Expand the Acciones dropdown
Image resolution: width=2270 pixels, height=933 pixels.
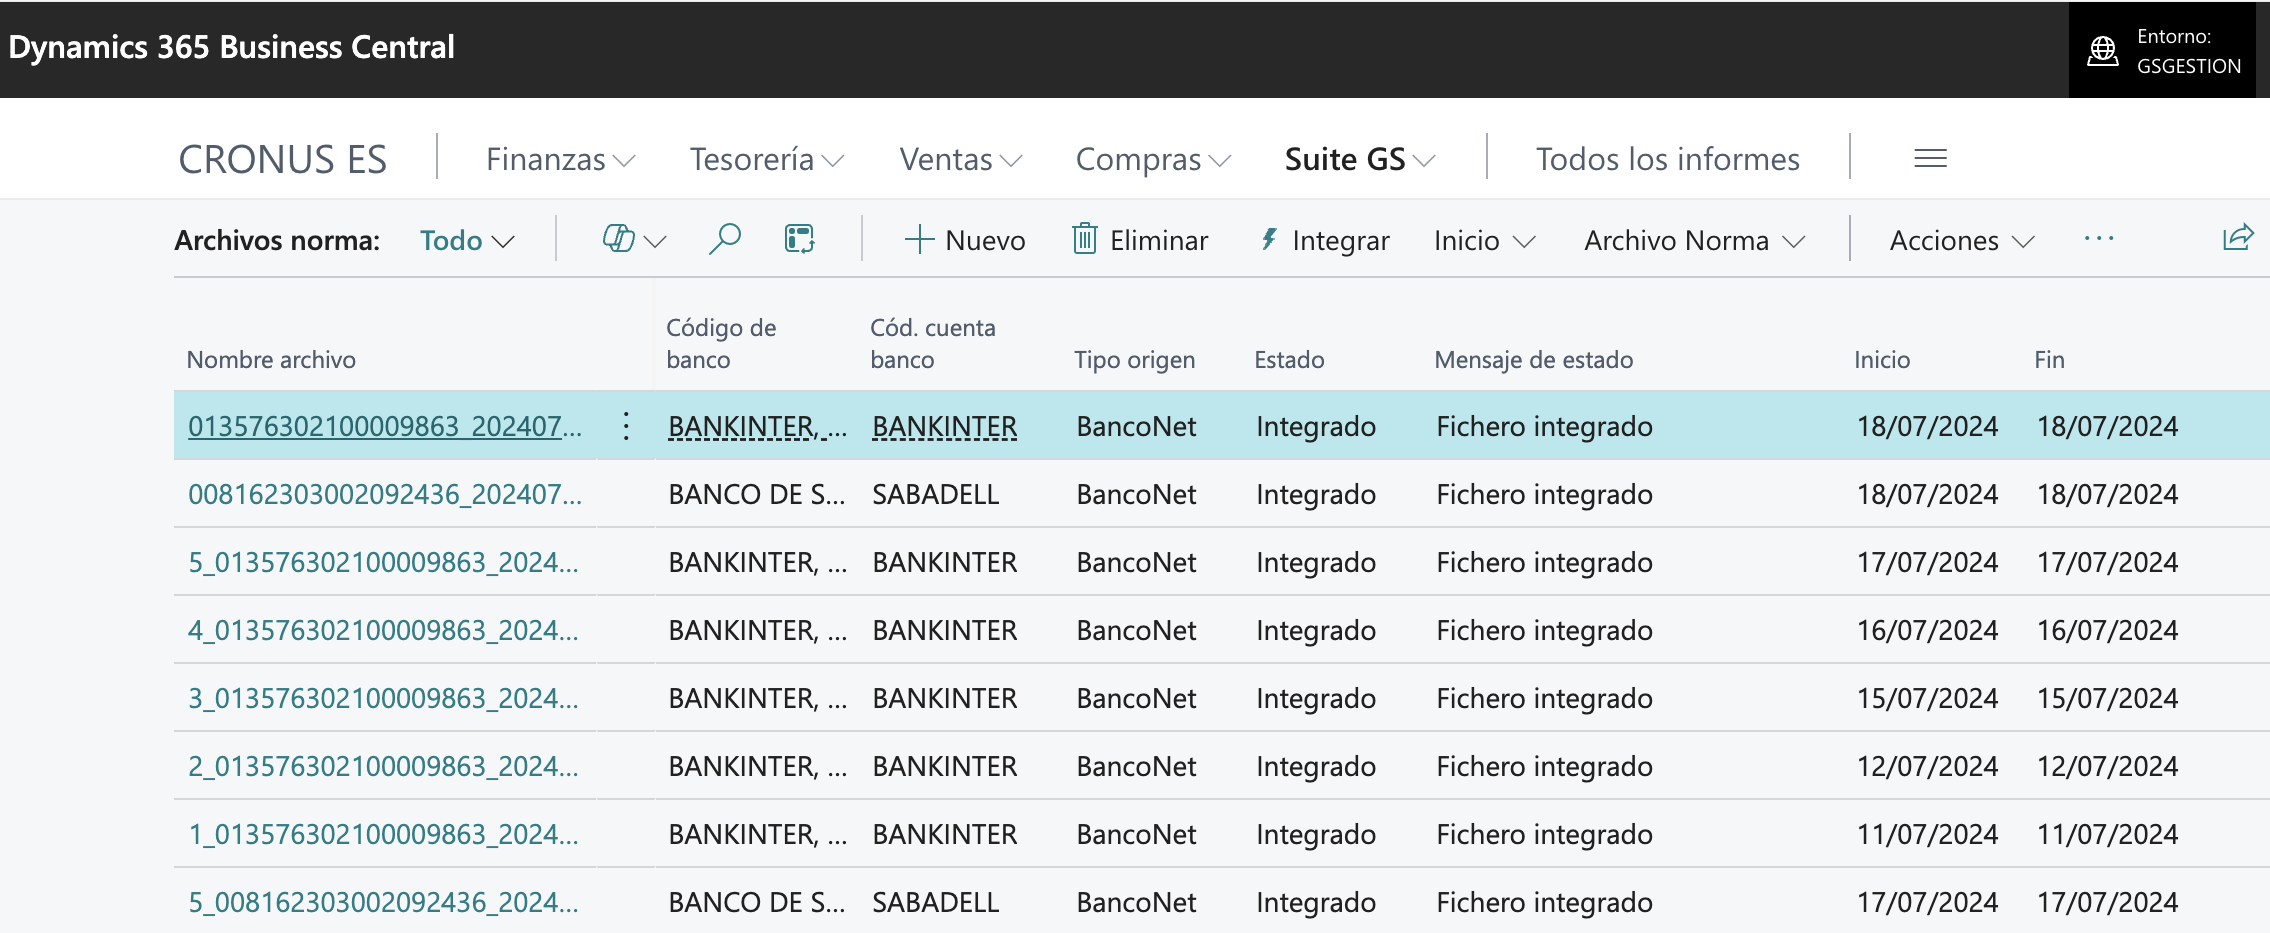pos(1962,240)
